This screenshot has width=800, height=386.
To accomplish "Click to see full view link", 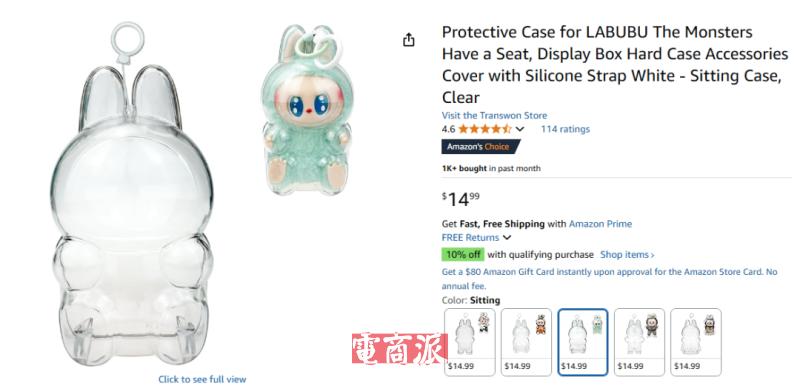I will [202, 379].
